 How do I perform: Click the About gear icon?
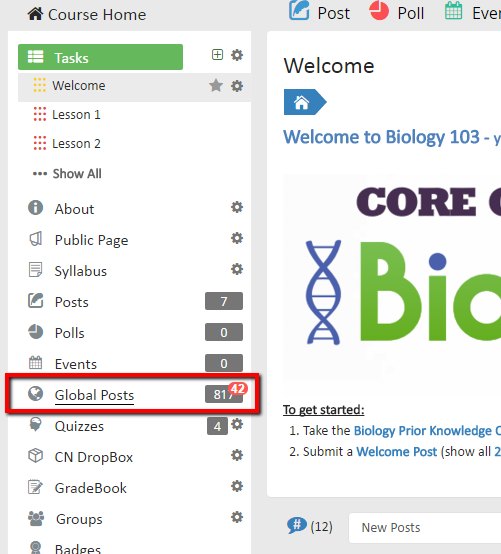click(x=237, y=207)
